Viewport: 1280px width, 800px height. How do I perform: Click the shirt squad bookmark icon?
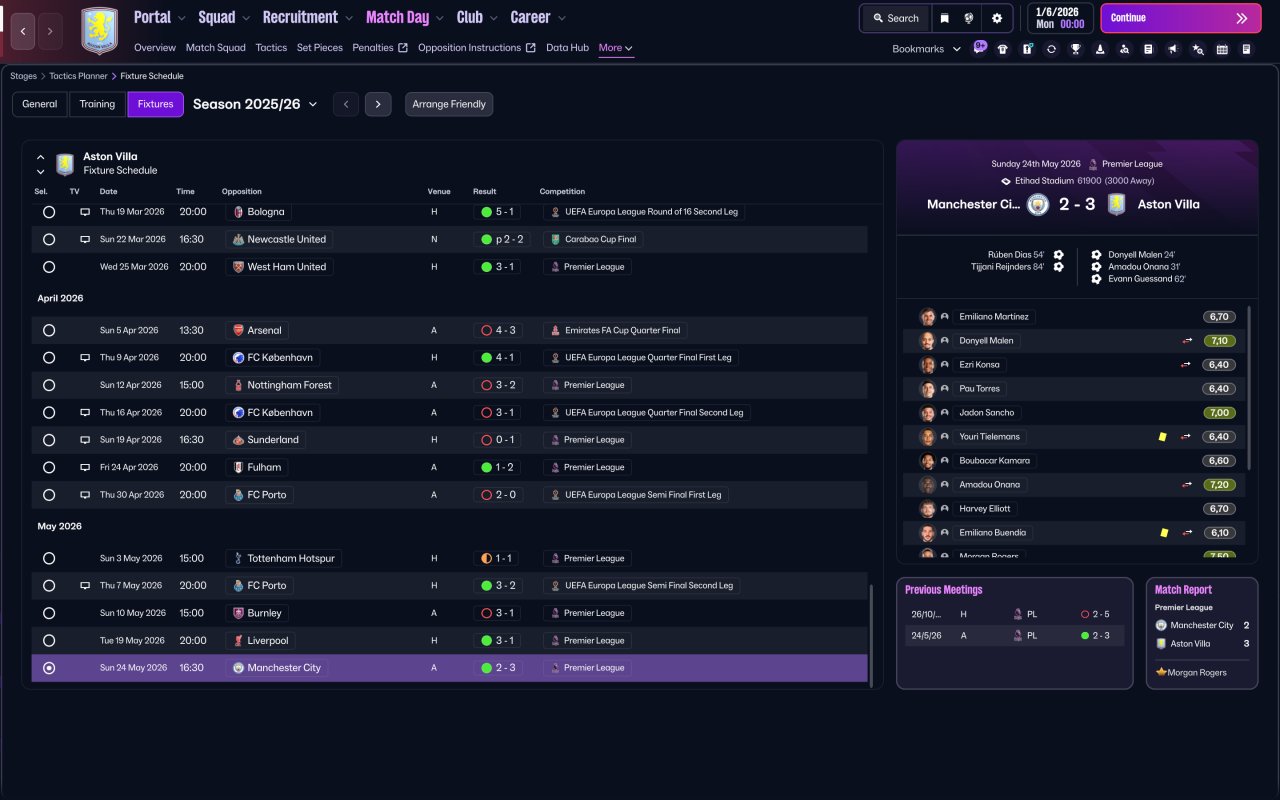[1003, 49]
